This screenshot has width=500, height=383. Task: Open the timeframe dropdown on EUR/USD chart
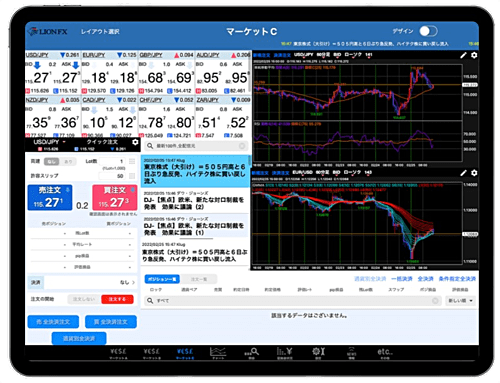point(322,172)
